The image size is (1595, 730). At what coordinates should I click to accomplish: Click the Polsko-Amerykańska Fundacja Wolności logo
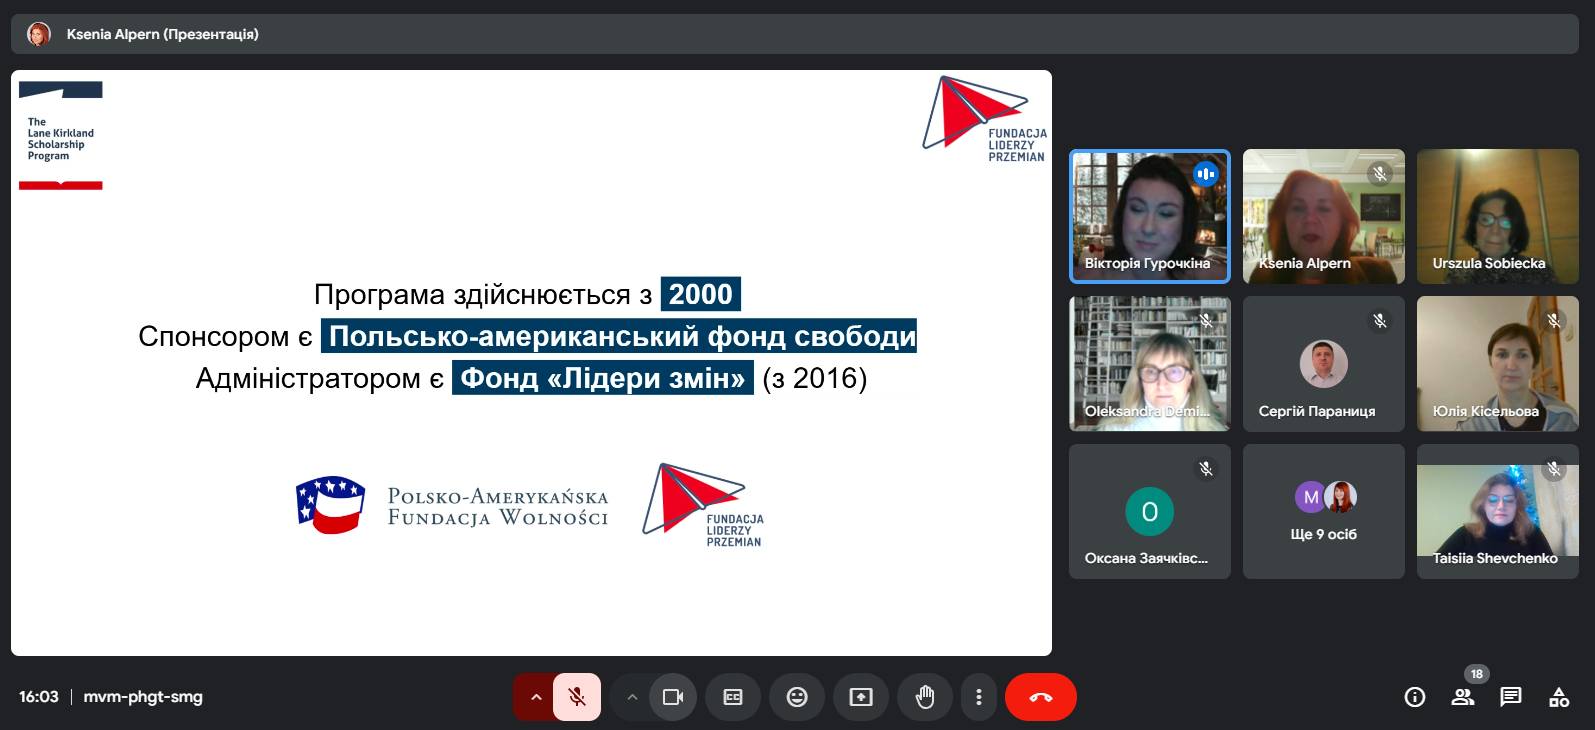point(452,506)
